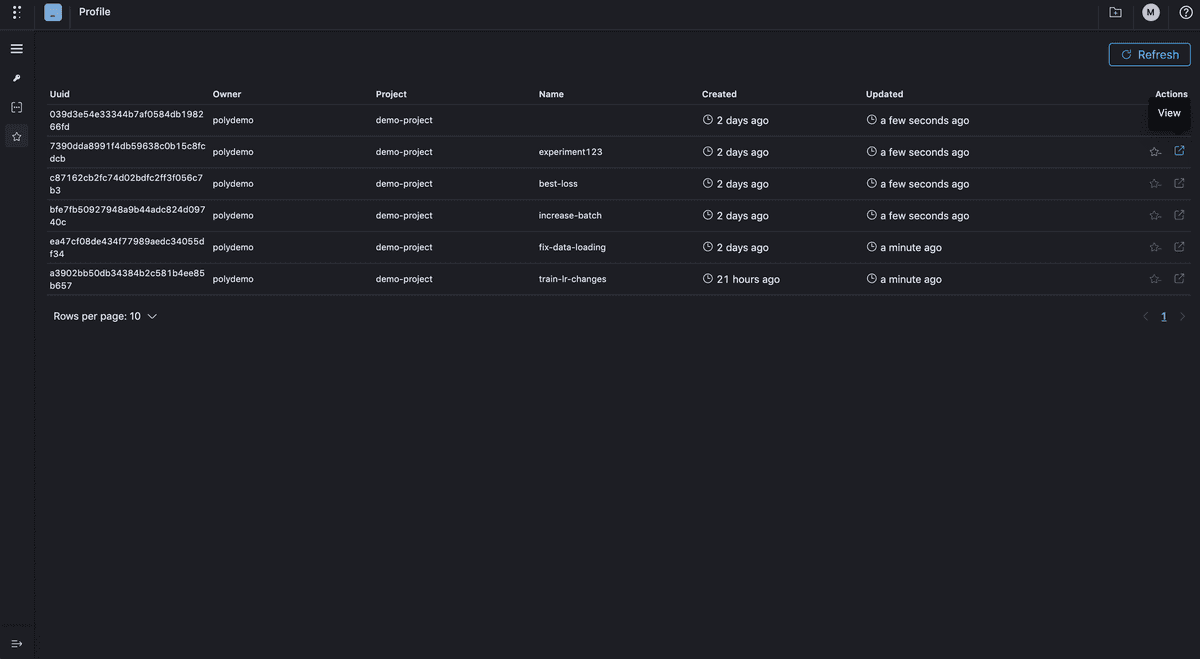This screenshot has height=659, width=1200.
Task: Click the best-loss name cell
Action: pos(558,184)
